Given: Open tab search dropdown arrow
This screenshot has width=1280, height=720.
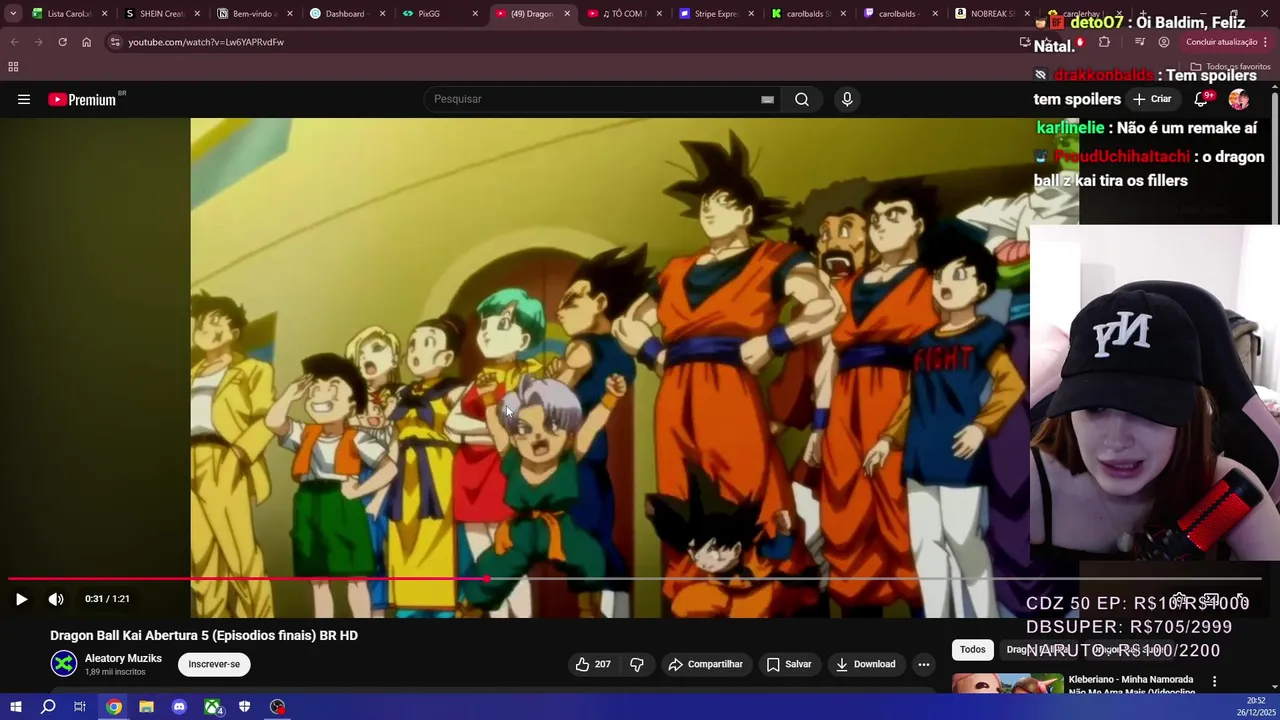Looking at the screenshot, I should 12,14.
